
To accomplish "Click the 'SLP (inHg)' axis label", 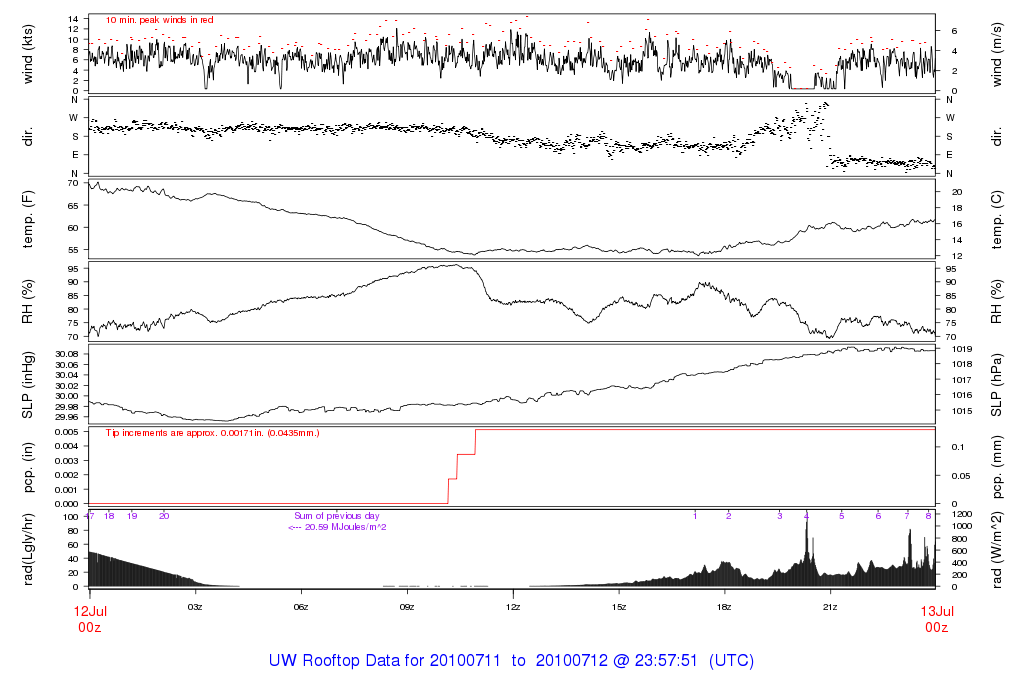I will tap(28, 385).
